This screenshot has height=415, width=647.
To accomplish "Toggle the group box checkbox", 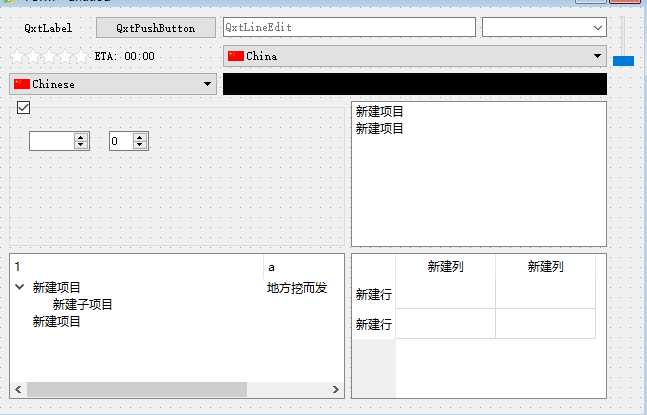I will coord(24,108).
